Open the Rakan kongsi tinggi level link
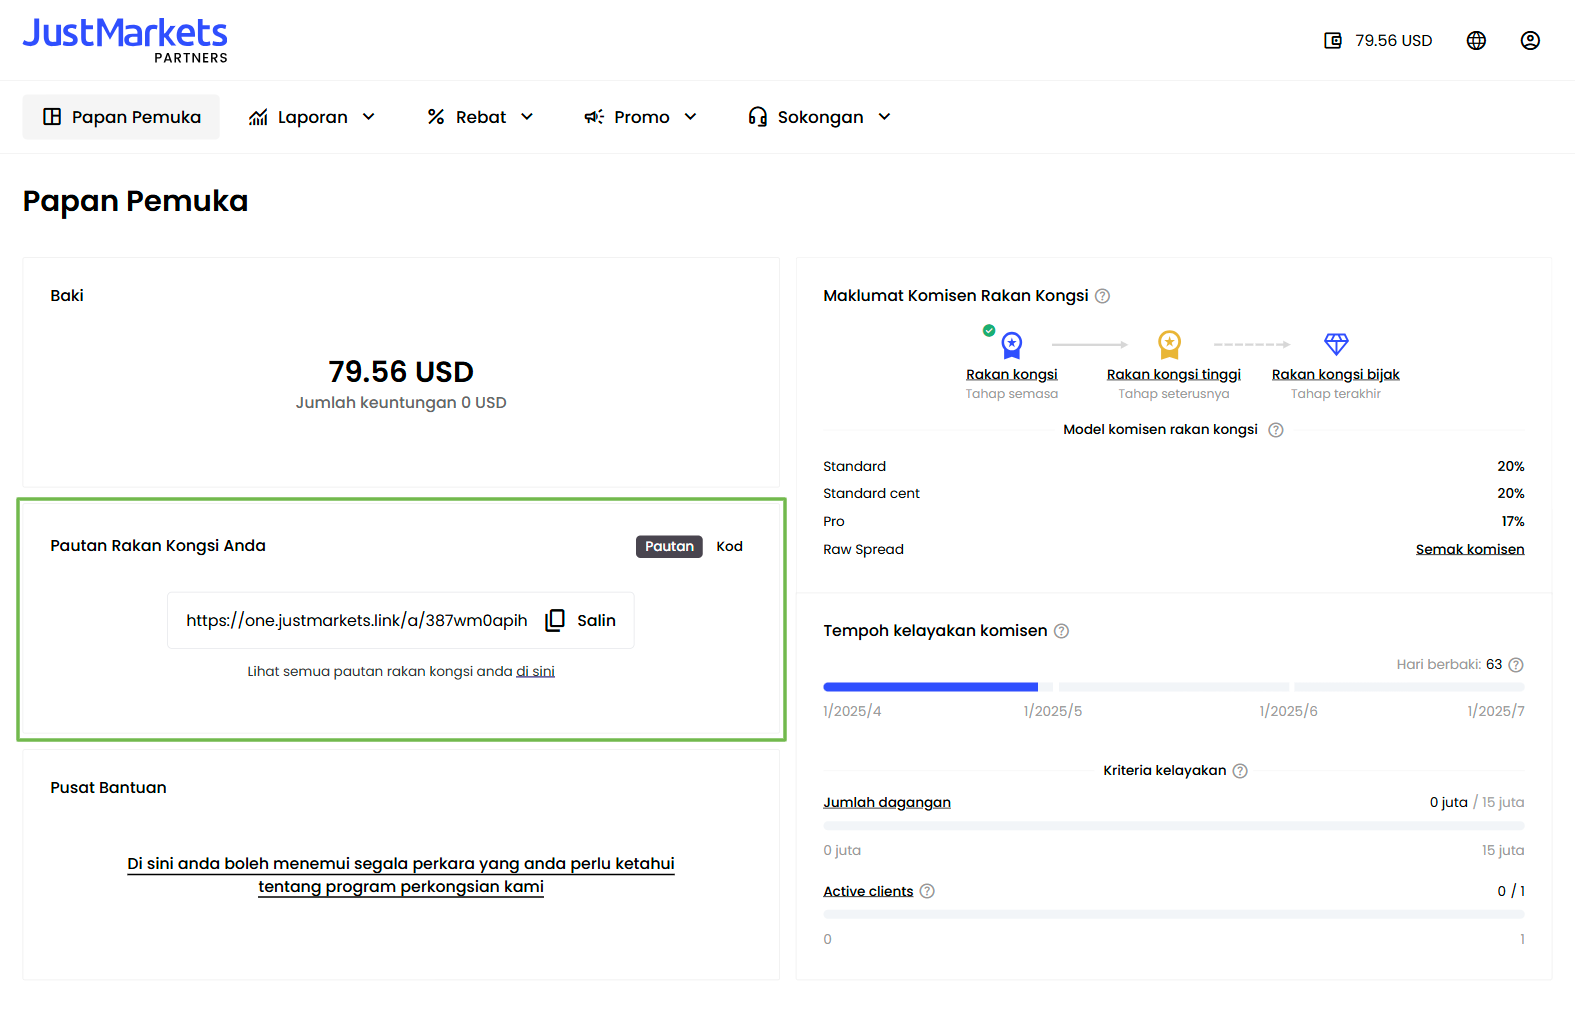 (x=1174, y=374)
